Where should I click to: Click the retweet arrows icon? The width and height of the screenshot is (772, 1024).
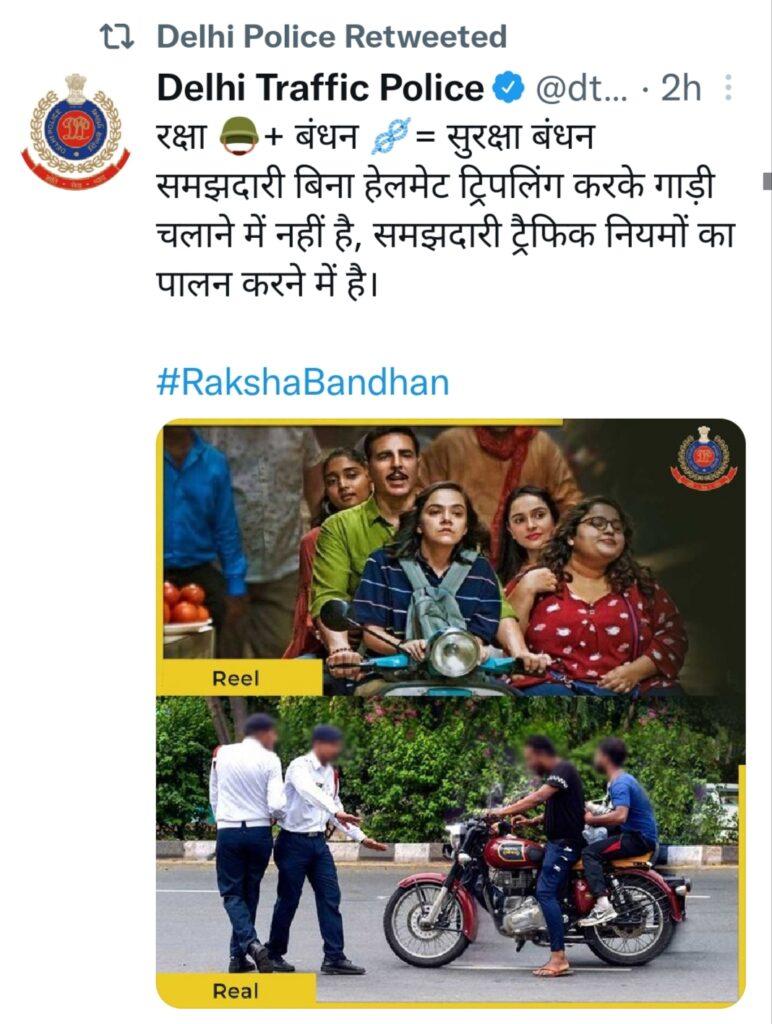pos(117,37)
